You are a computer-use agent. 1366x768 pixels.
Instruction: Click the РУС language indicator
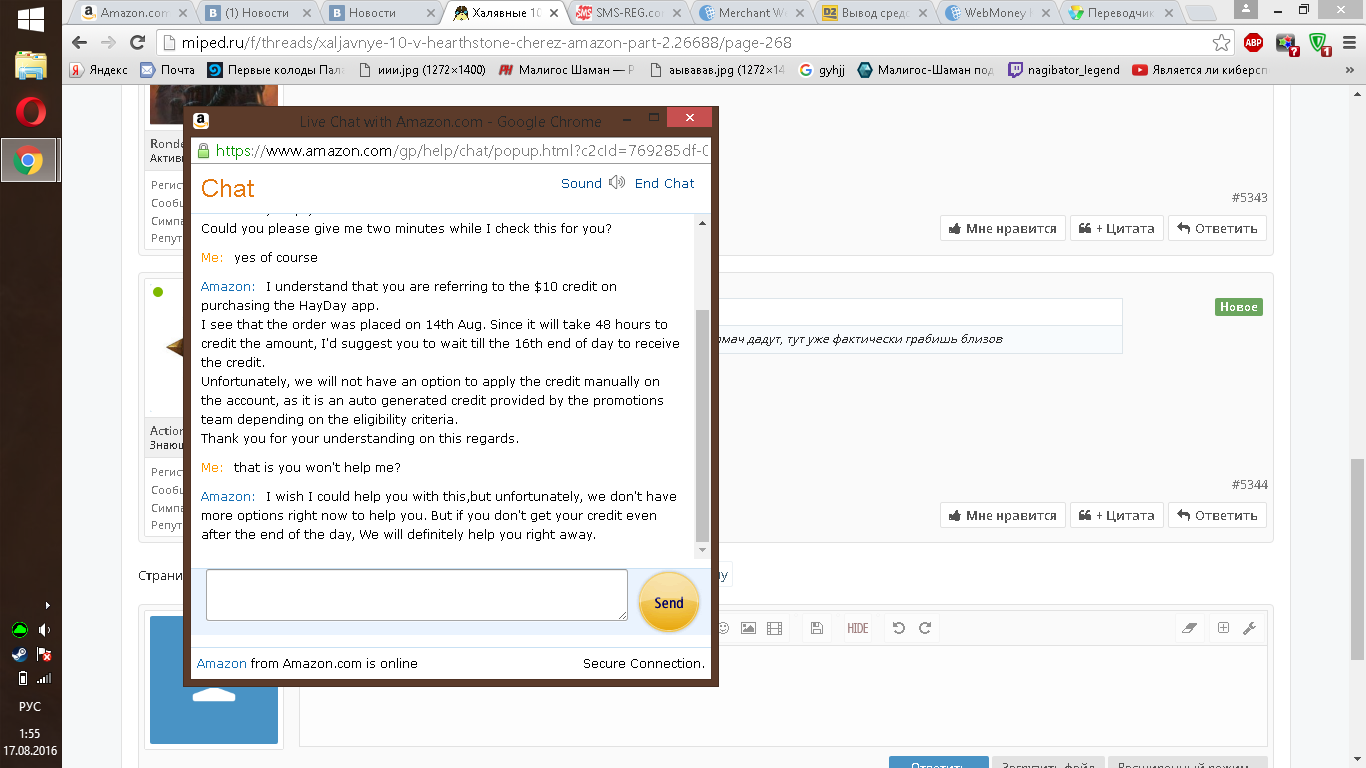click(x=30, y=706)
